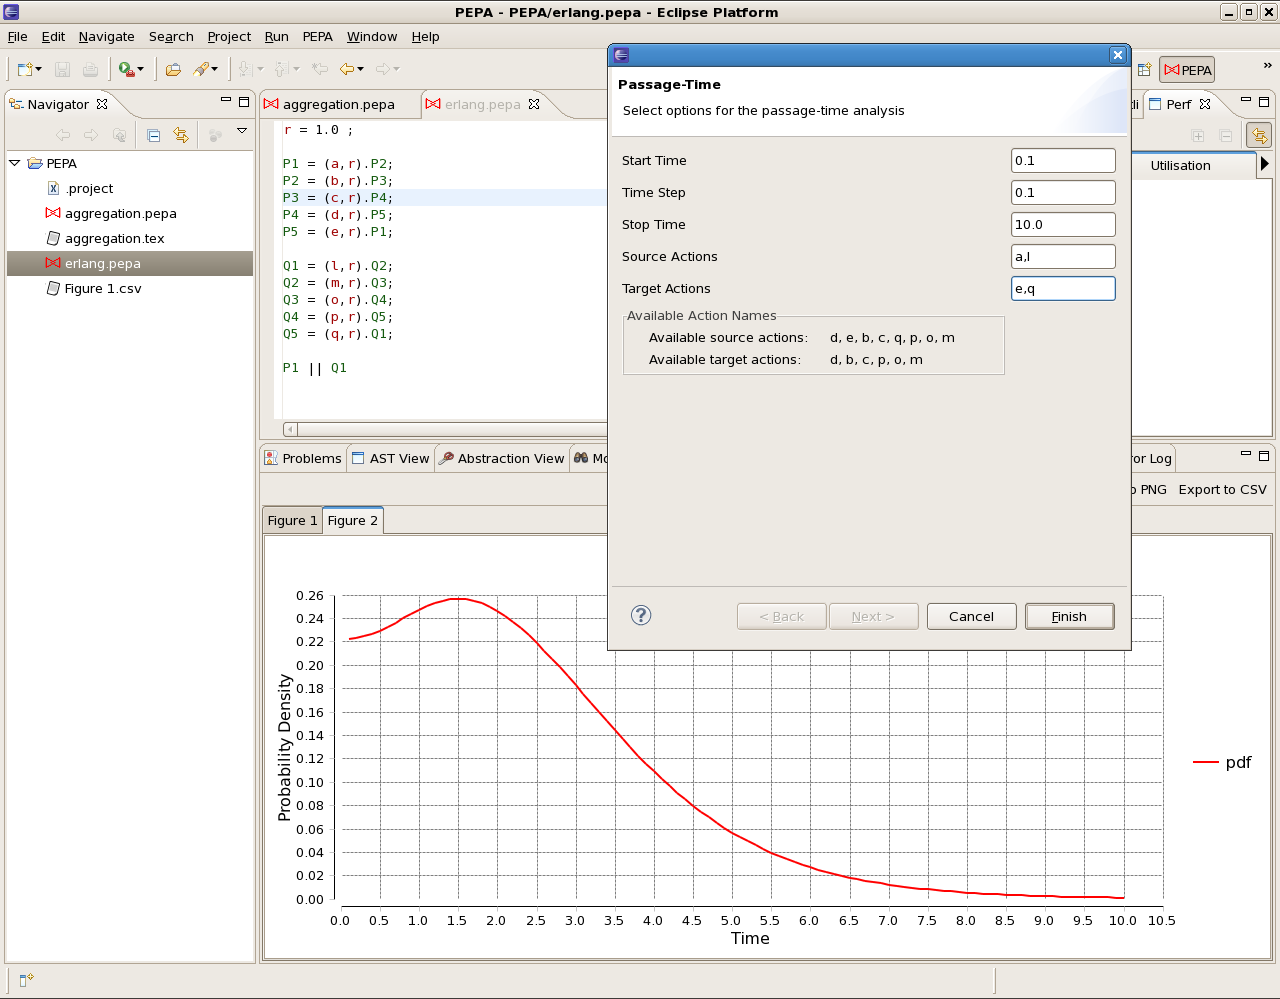Open the Project menu
Image resolution: width=1280 pixels, height=999 pixels.
tap(229, 37)
